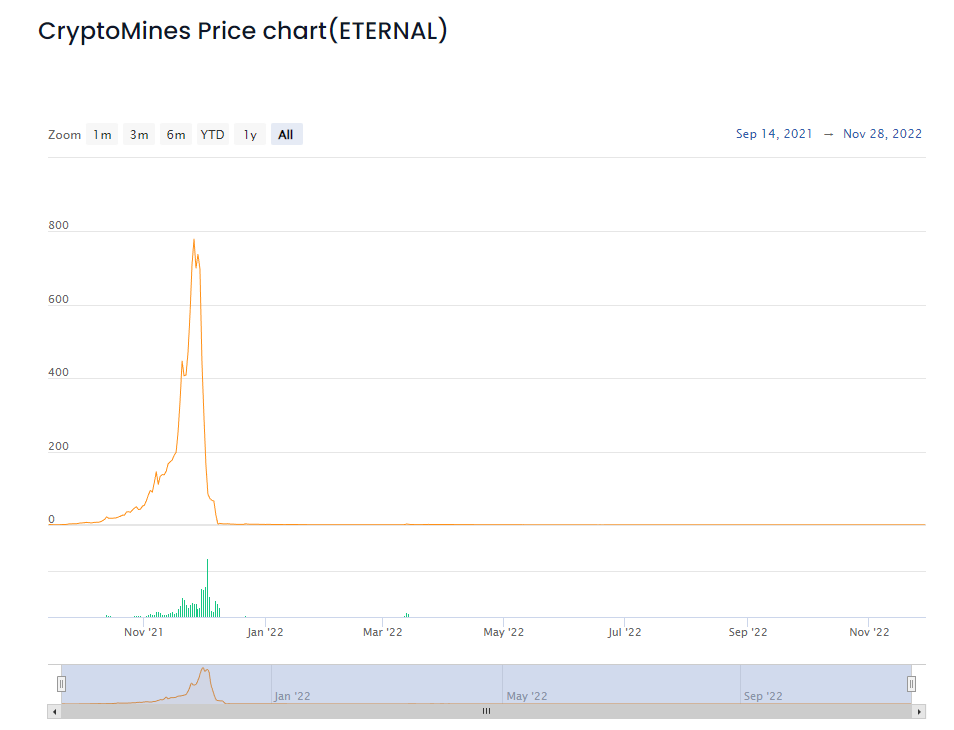Click the active All zoom button

[x=286, y=135]
